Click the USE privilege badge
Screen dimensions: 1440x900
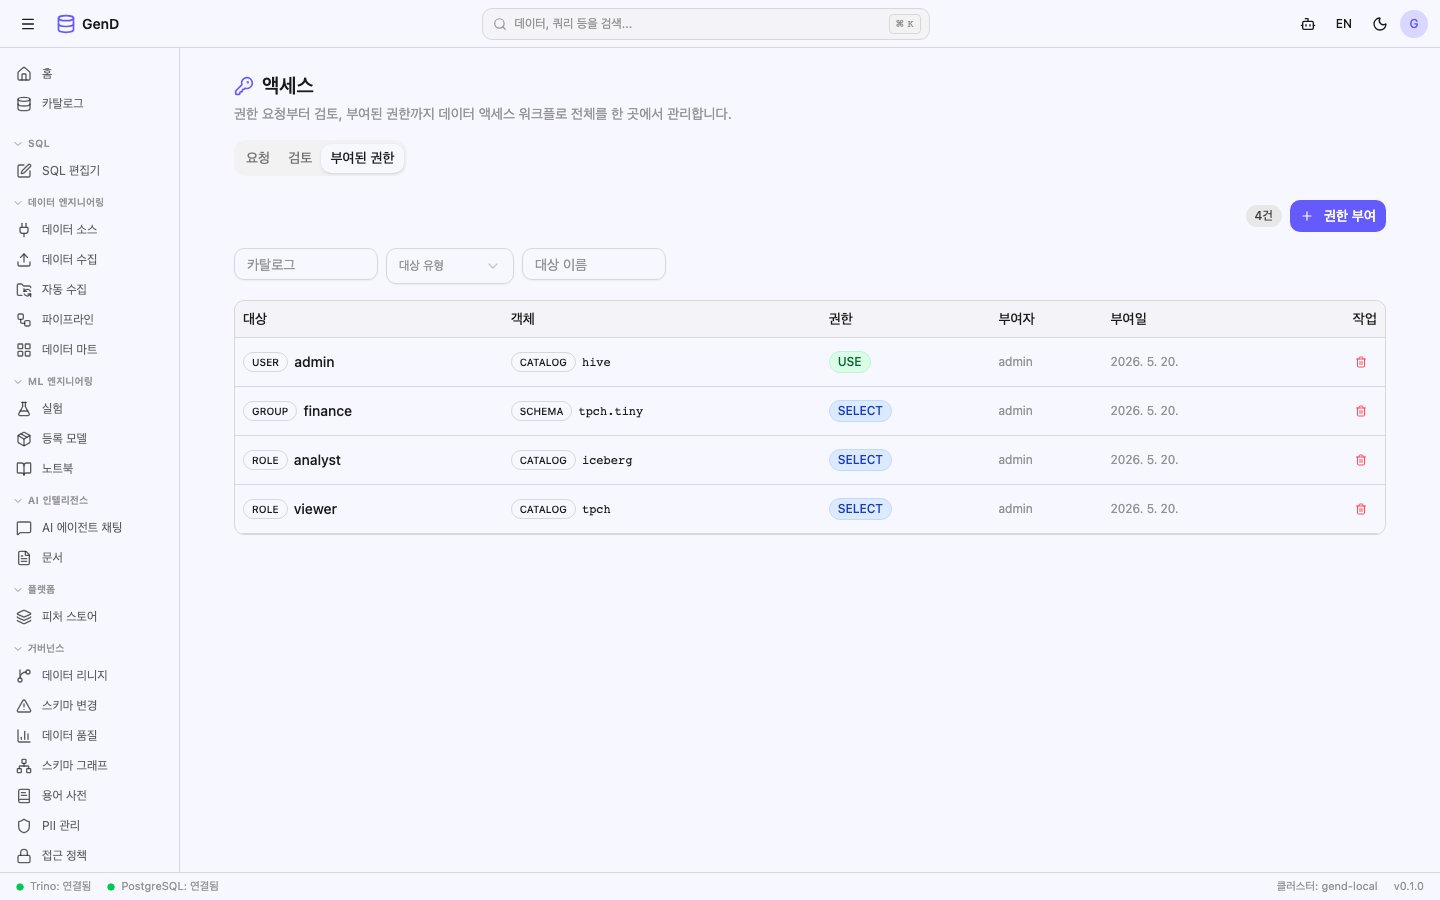coord(850,362)
